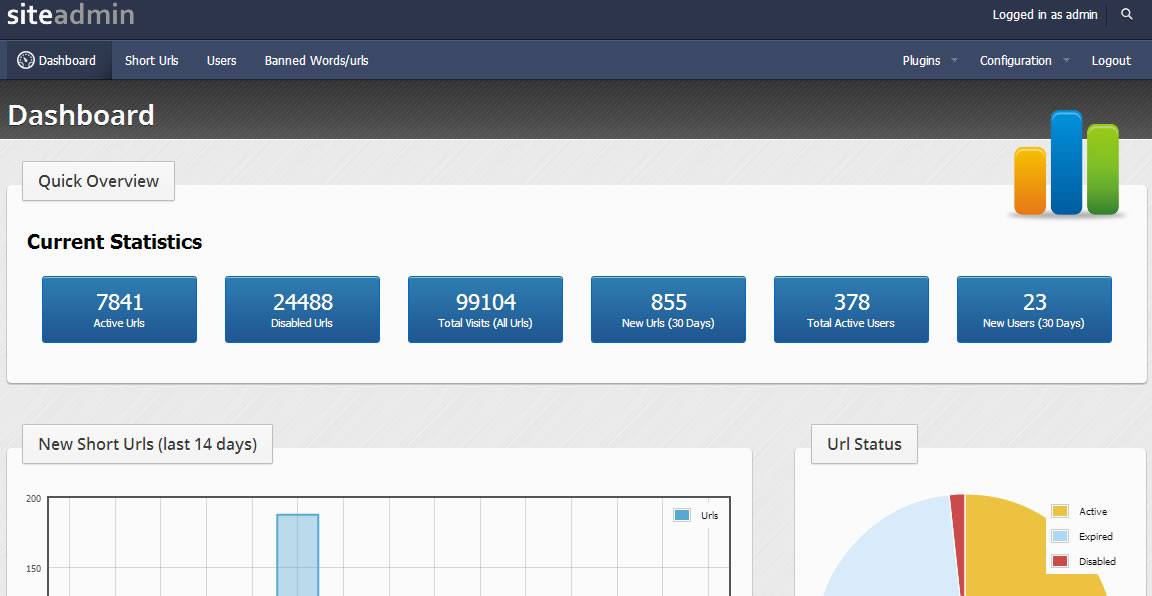1152x596 pixels.
Task: Open the Total Active Users tile
Action: pyautogui.click(x=851, y=310)
